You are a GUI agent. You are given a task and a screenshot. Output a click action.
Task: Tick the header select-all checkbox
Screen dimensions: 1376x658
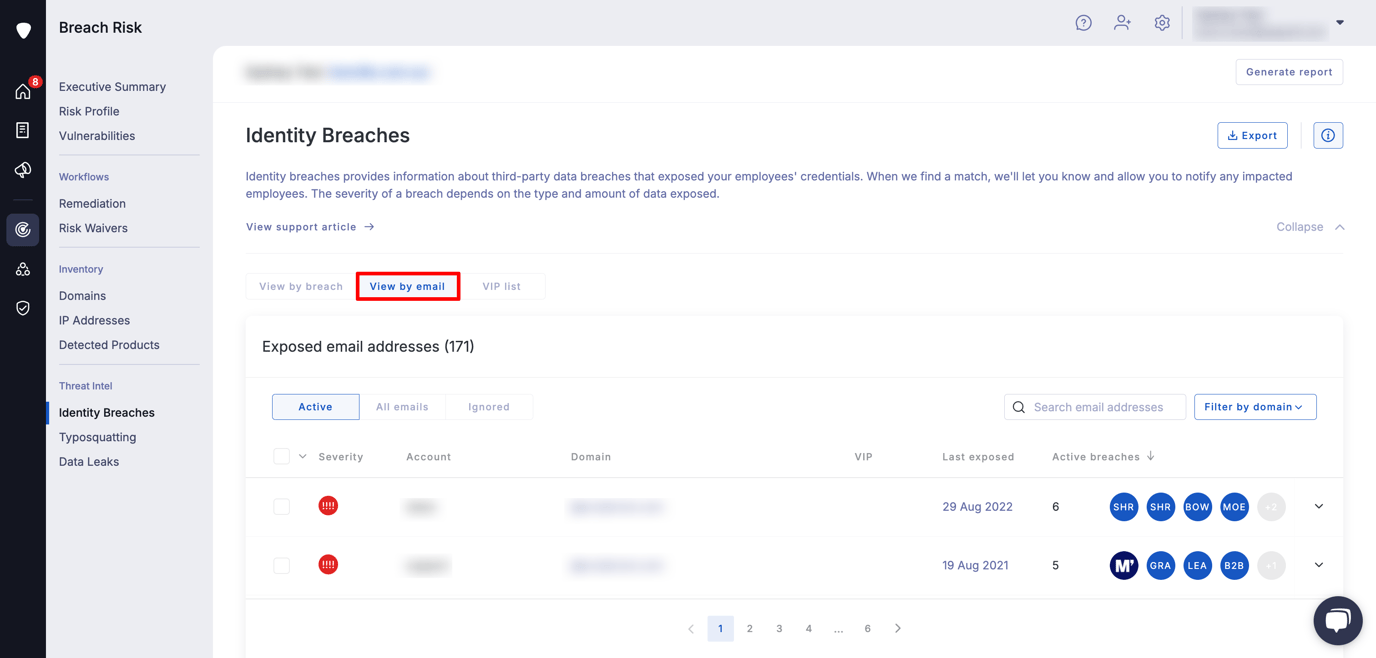pyautogui.click(x=281, y=456)
